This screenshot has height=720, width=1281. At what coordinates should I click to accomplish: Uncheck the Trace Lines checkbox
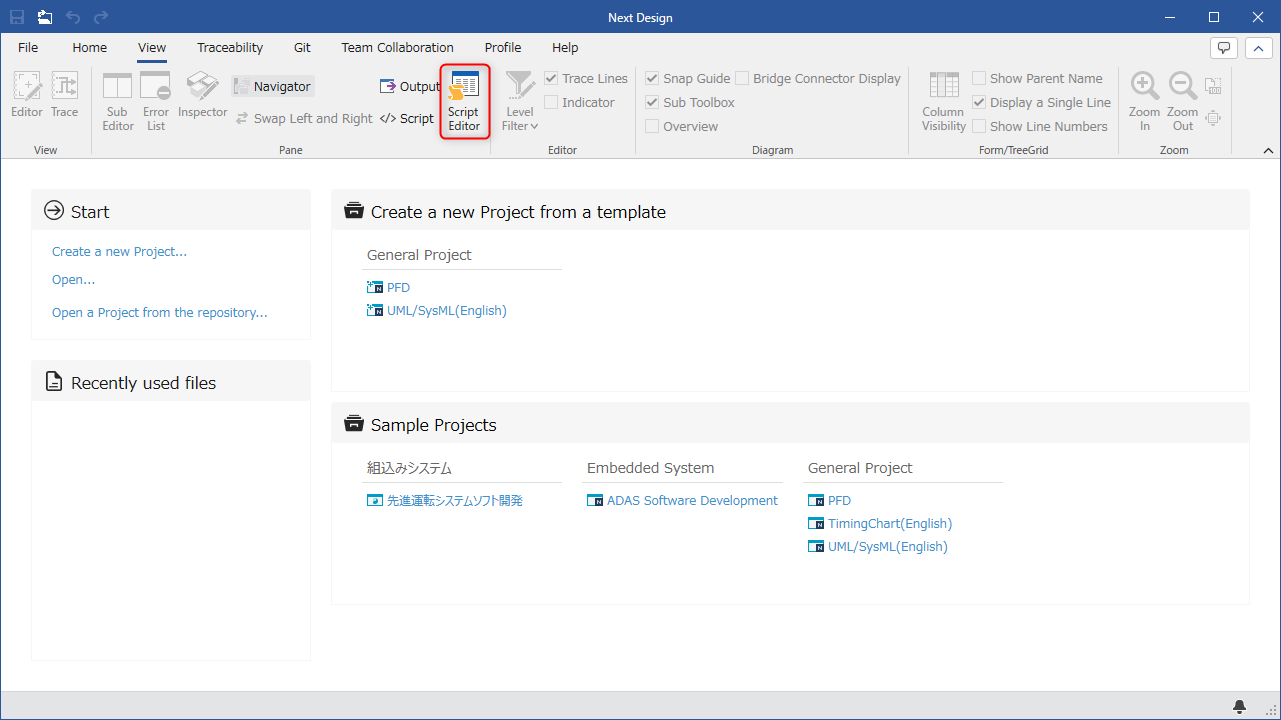point(586,78)
